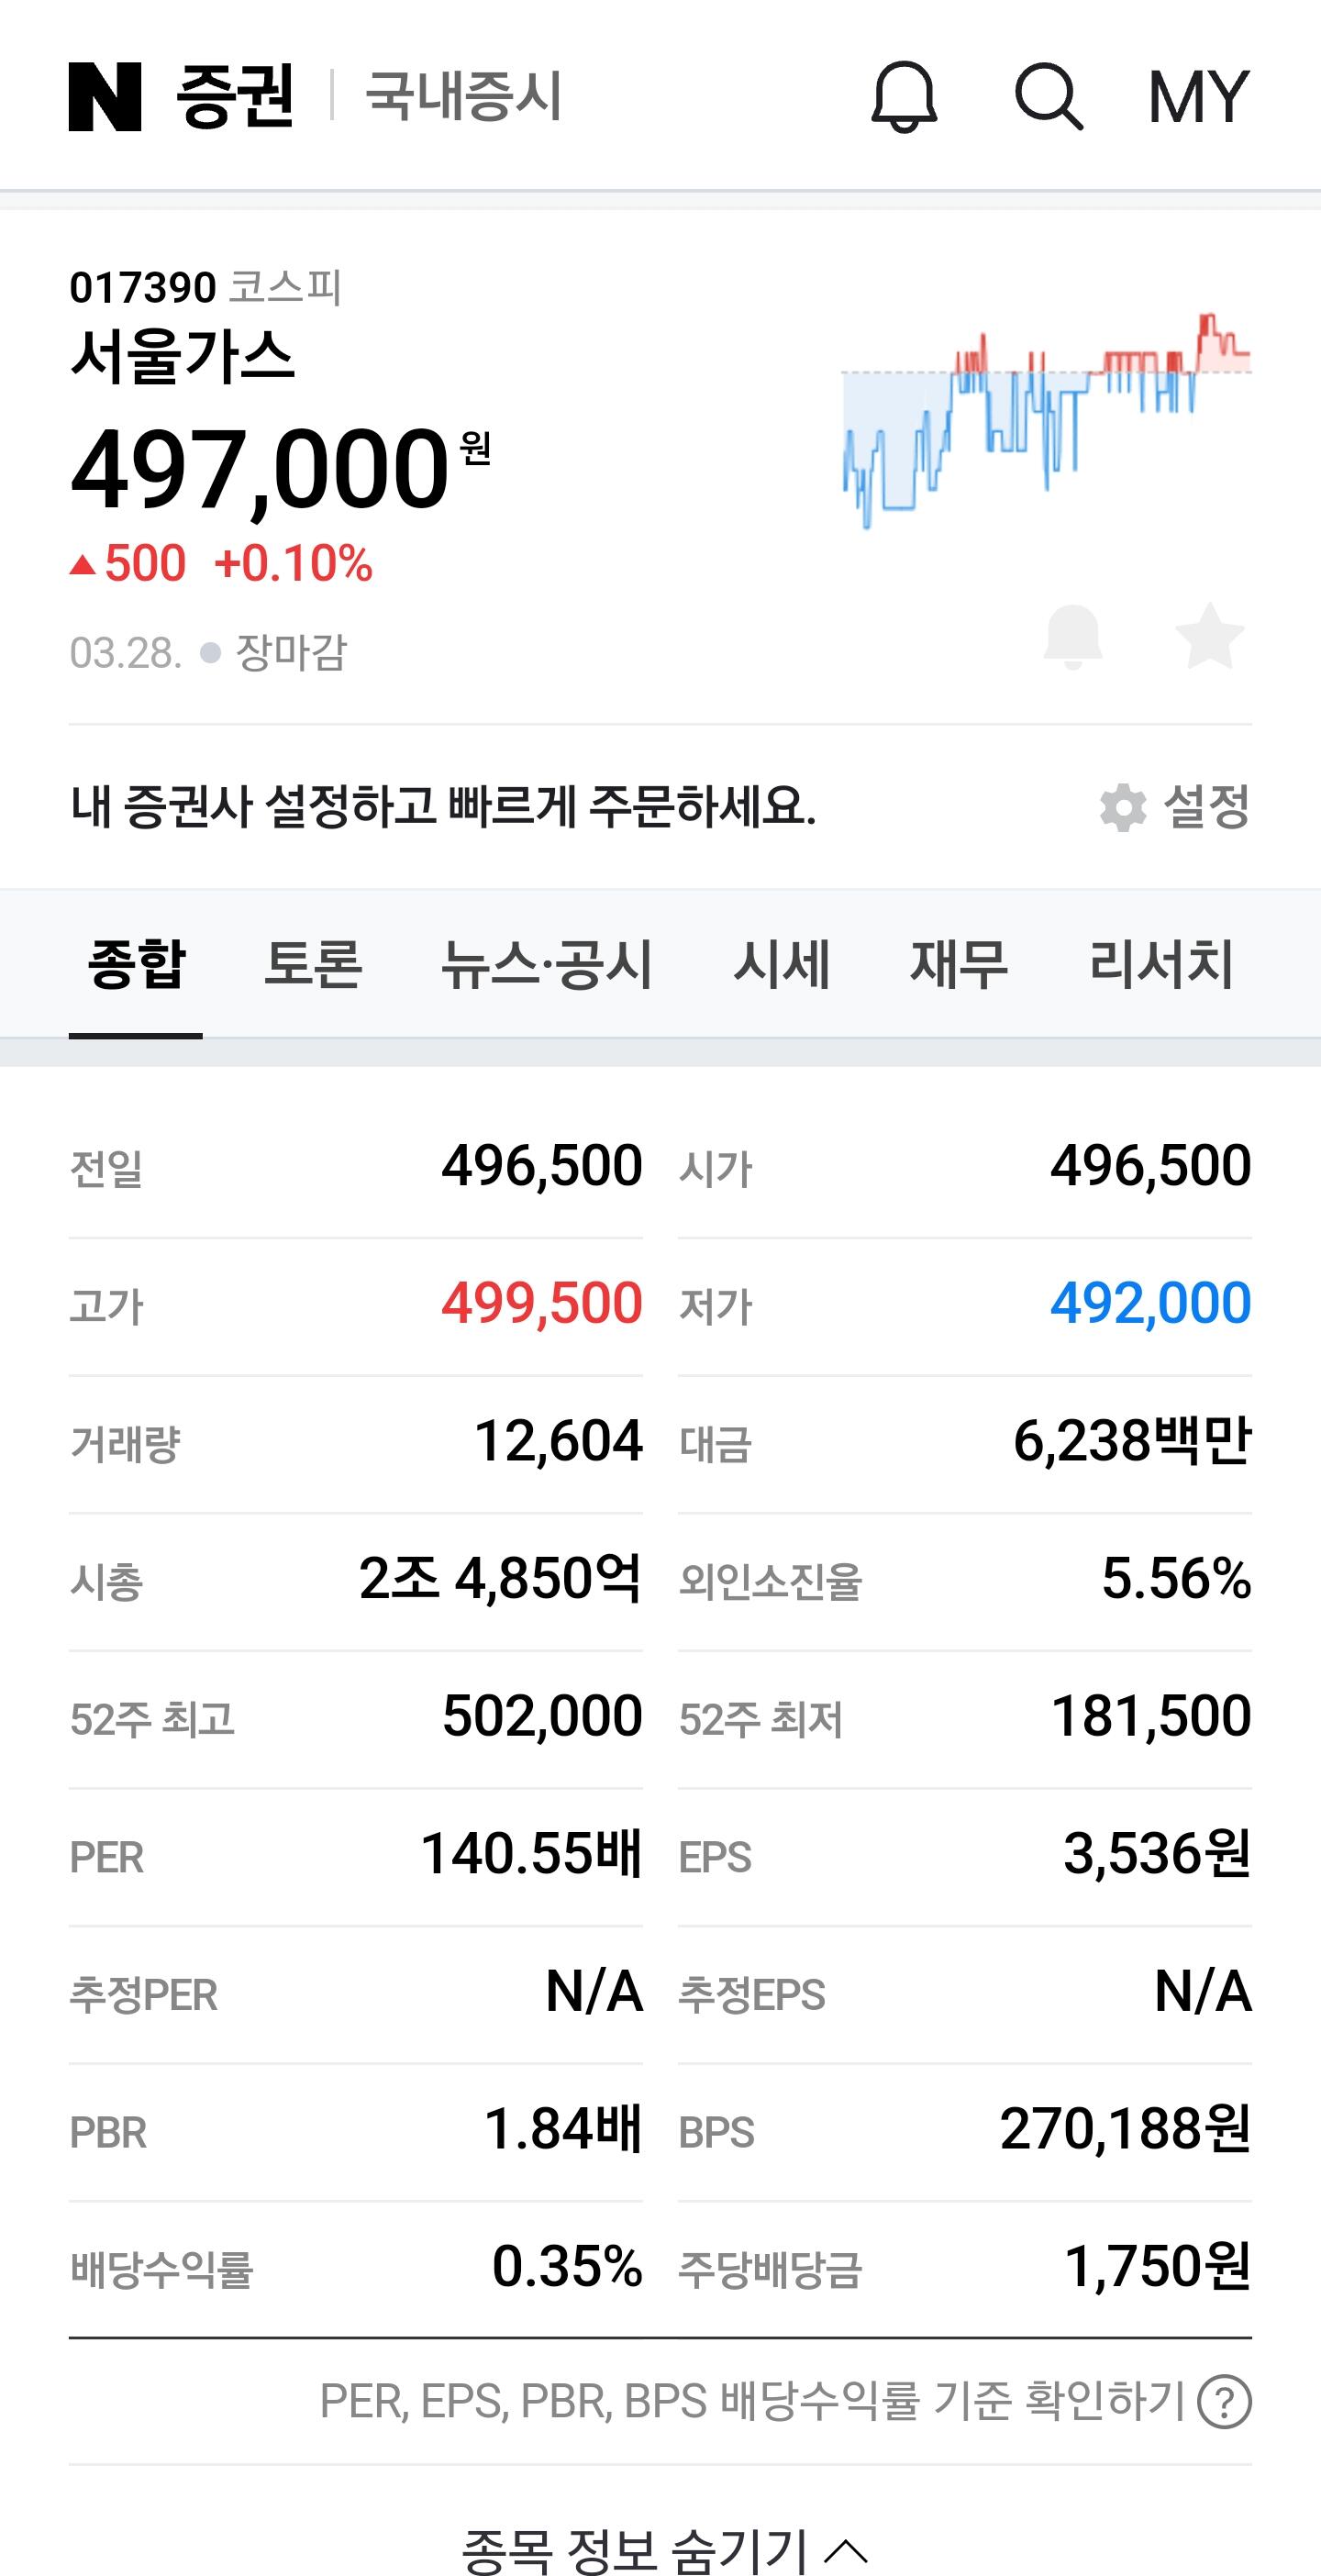Open the 재무 tab

point(958,964)
